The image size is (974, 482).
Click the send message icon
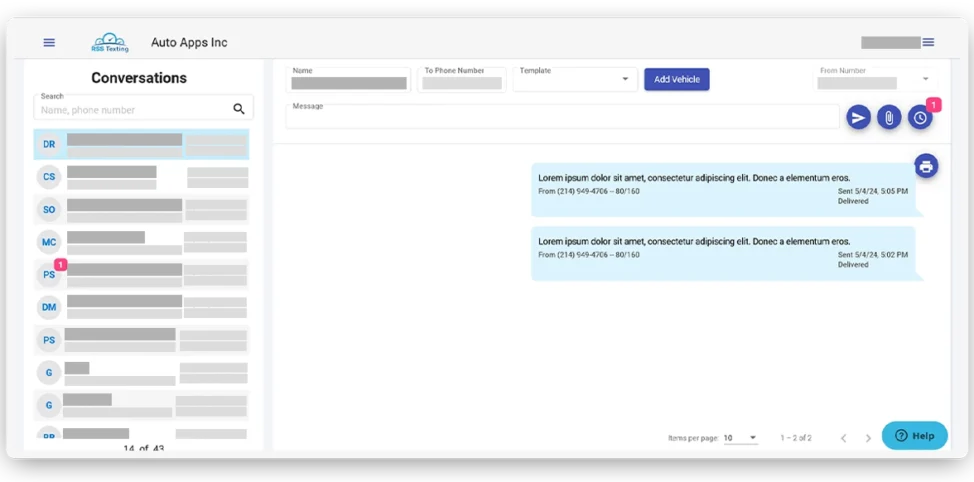click(858, 118)
